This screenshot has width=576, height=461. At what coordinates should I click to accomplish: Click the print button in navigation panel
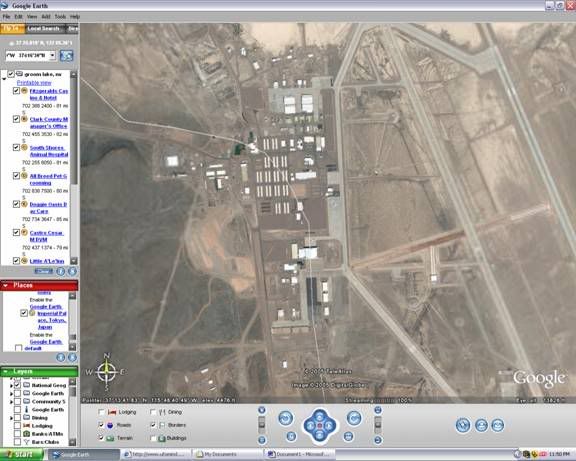click(481, 425)
